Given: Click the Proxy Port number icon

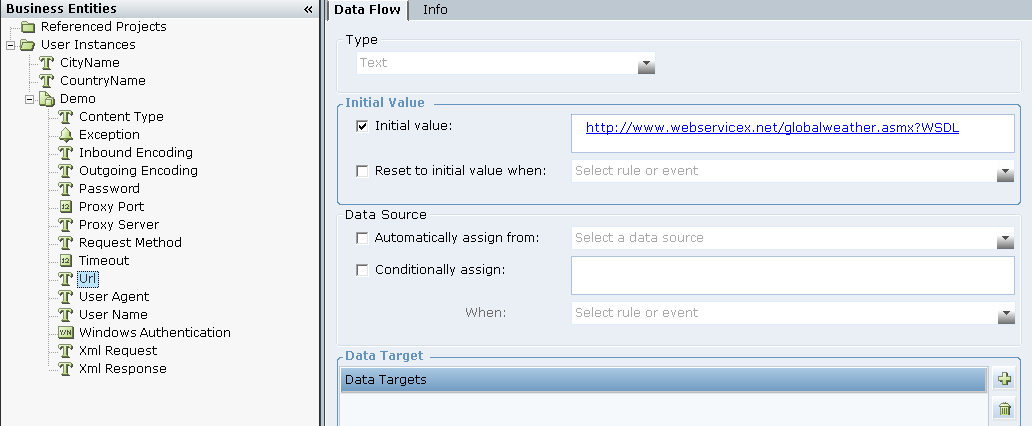Looking at the screenshot, I should coord(65,207).
